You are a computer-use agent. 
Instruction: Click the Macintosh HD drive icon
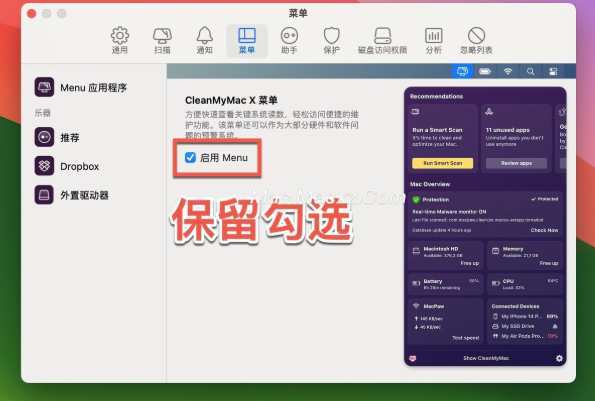tap(416, 251)
